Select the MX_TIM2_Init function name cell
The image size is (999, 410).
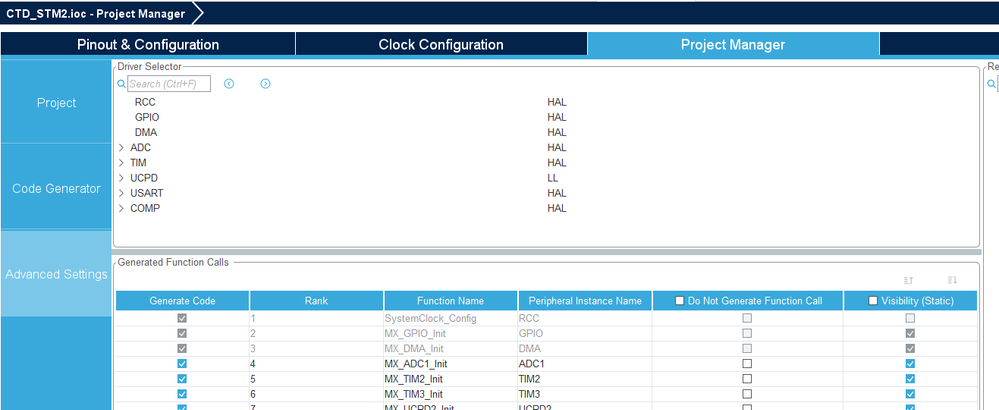tap(450, 379)
